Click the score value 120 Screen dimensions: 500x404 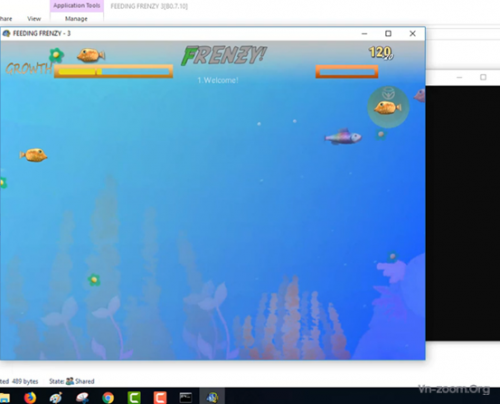(381, 53)
